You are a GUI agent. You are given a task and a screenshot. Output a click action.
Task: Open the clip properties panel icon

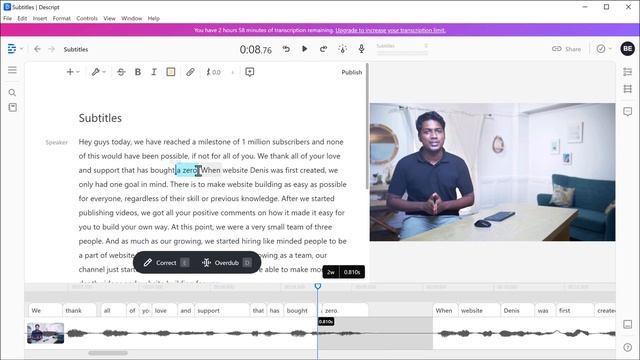click(628, 89)
